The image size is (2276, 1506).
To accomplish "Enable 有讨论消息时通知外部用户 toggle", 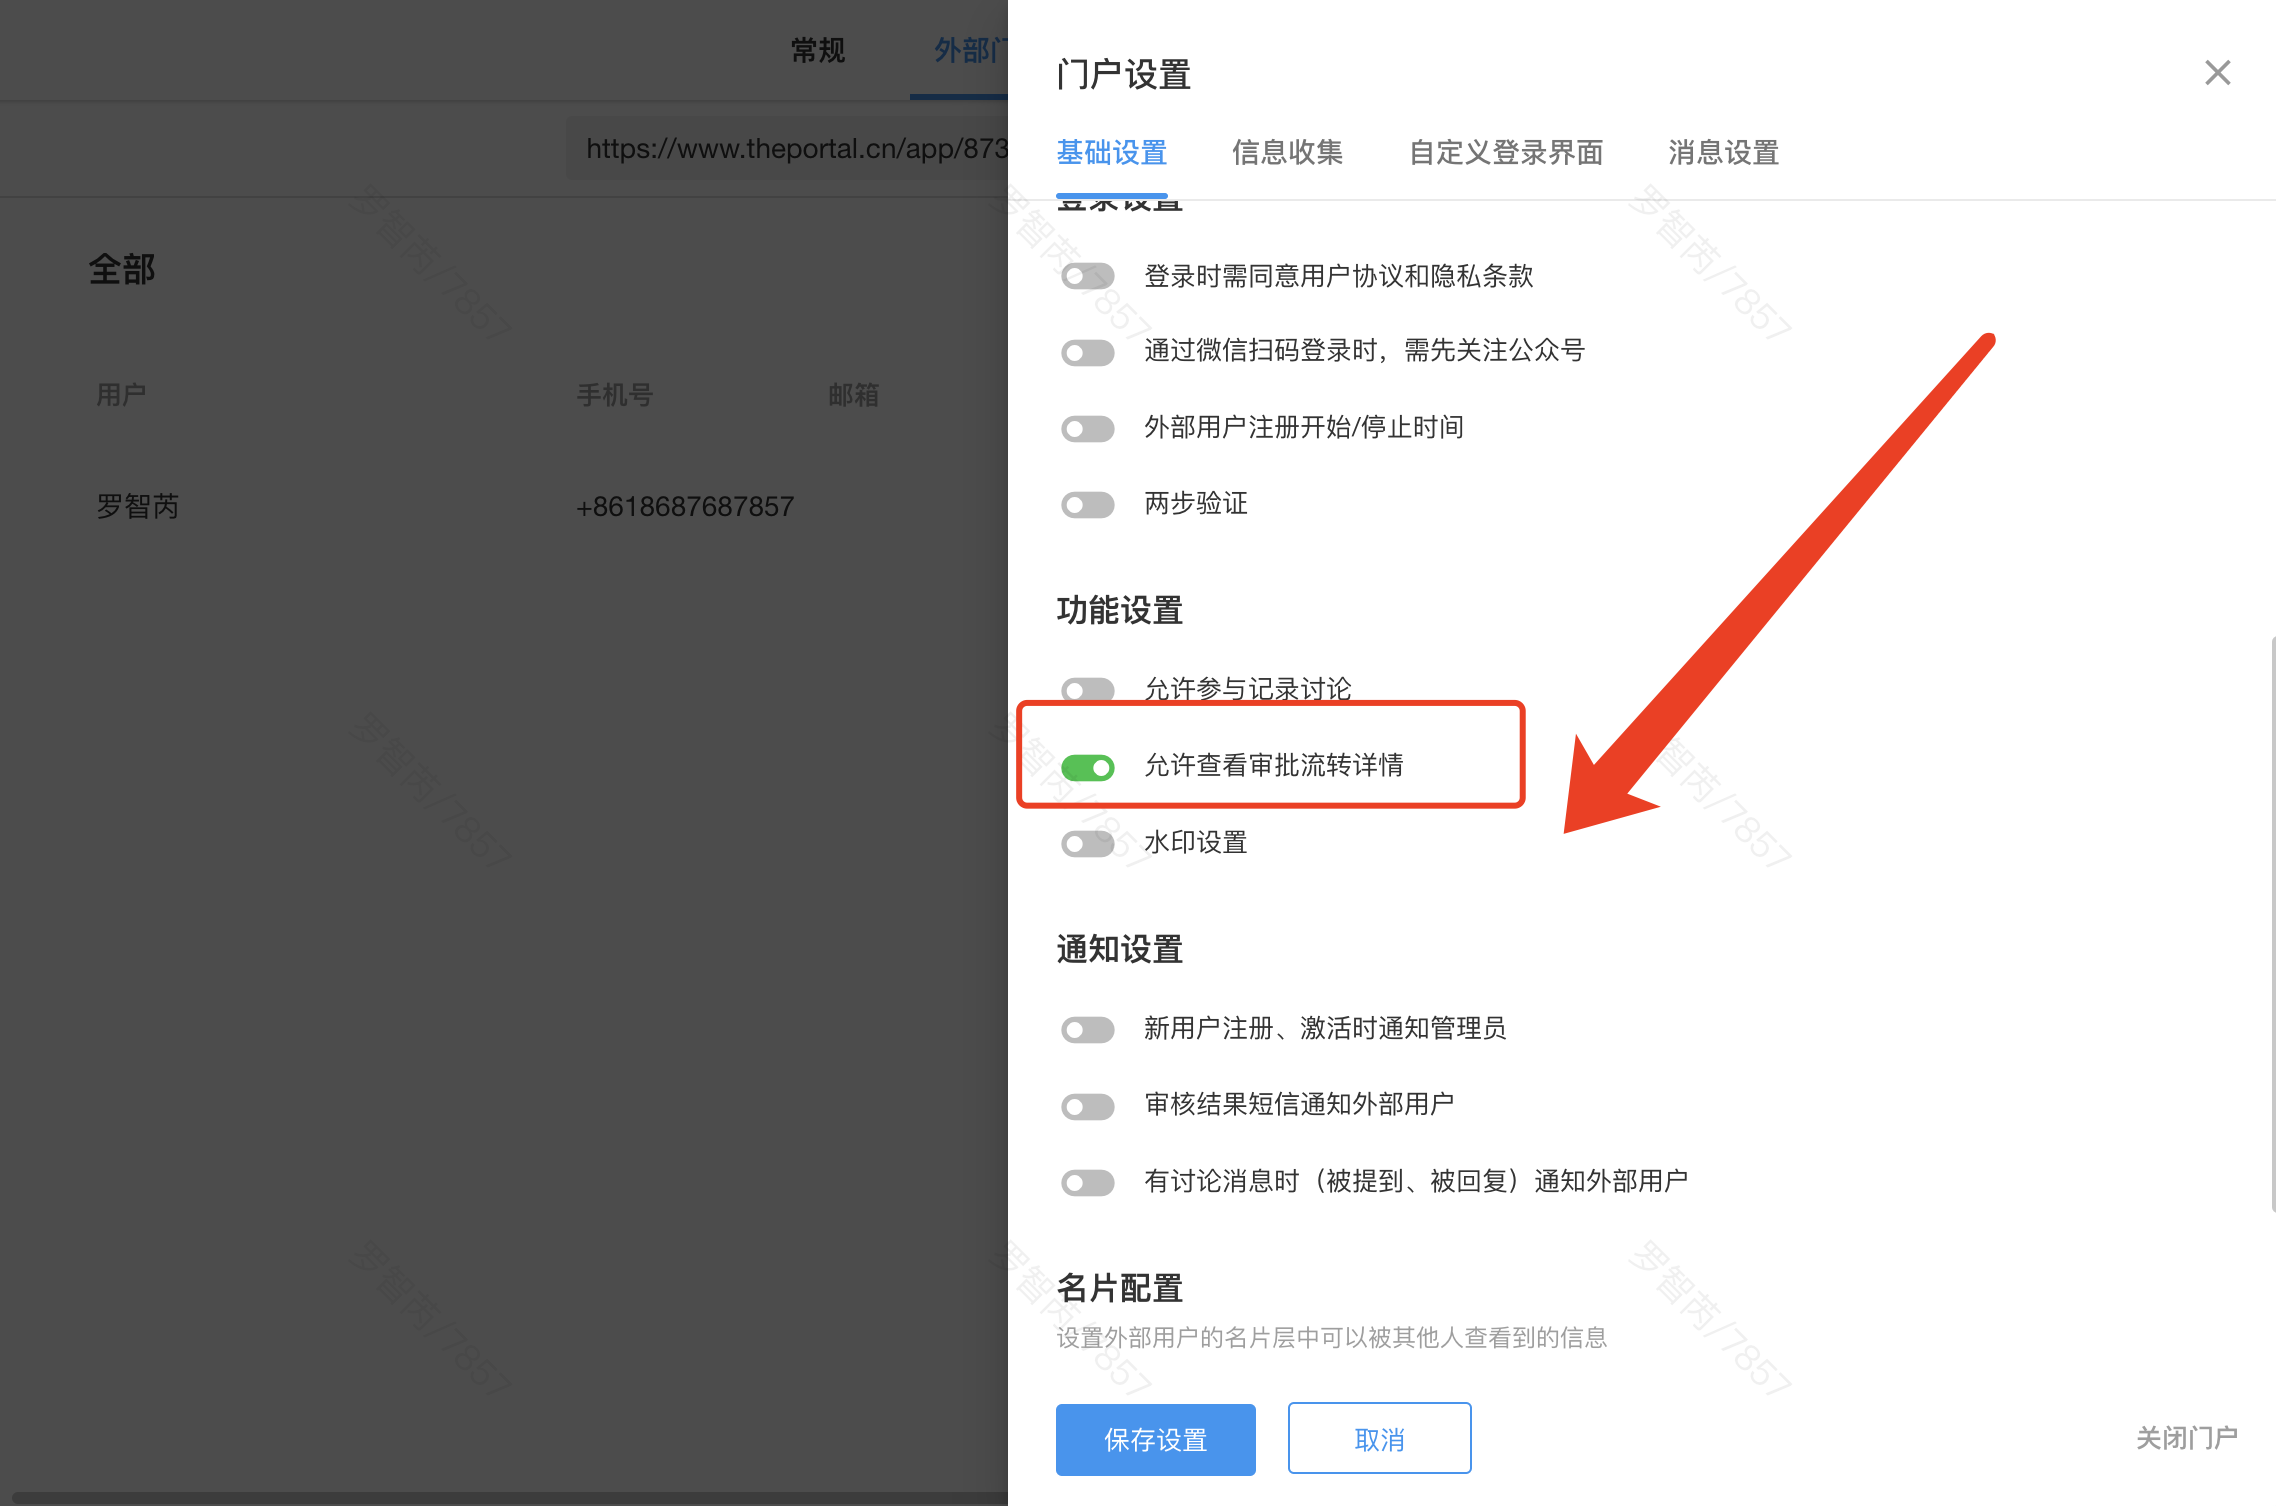I will point(1088,1183).
